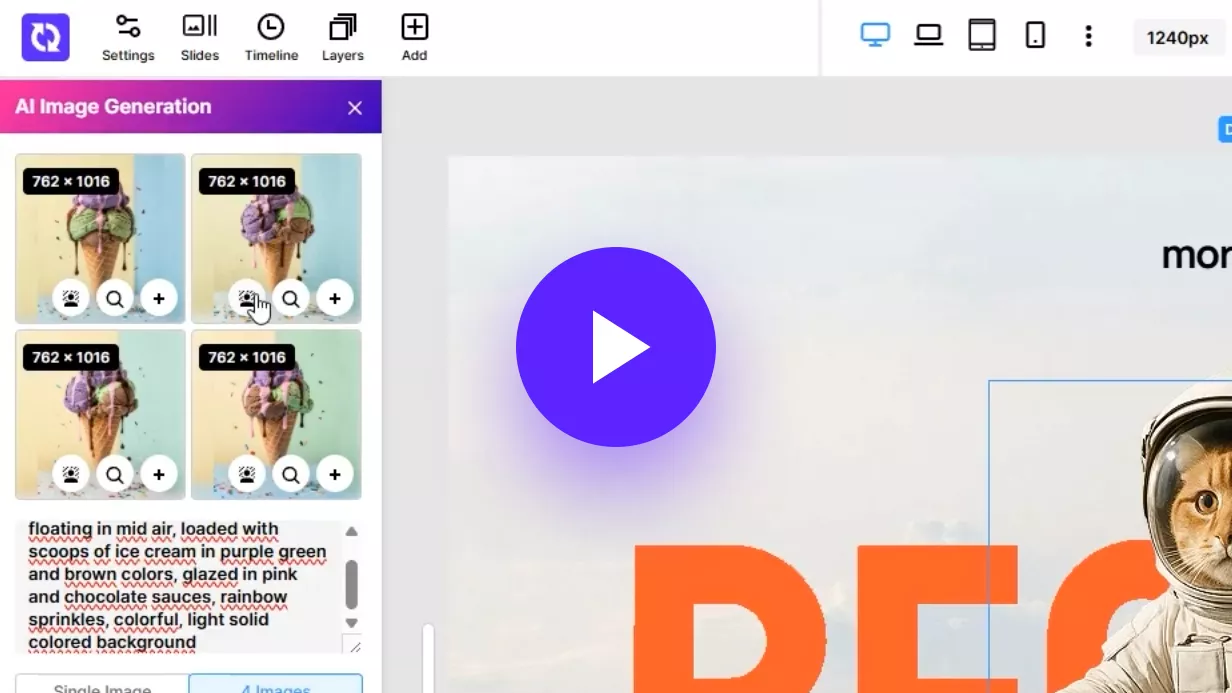Click the prompt scrollbar down arrow
The width and height of the screenshot is (1232, 693).
point(351,623)
